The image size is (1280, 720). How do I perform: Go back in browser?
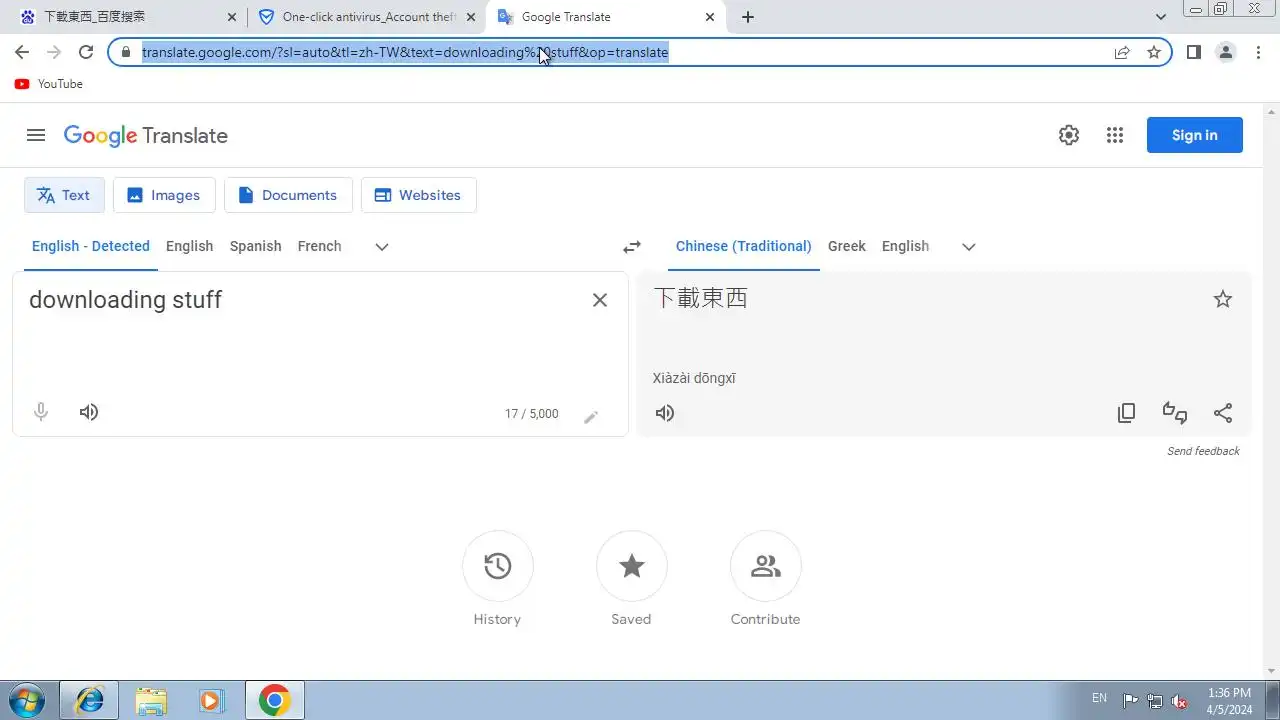pyautogui.click(x=22, y=52)
